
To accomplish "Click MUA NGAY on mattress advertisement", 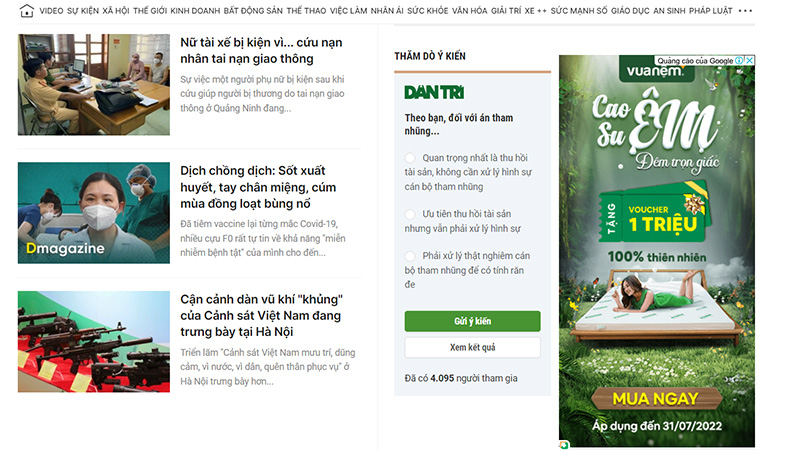I will pyautogui.click(x=656, y=398).
